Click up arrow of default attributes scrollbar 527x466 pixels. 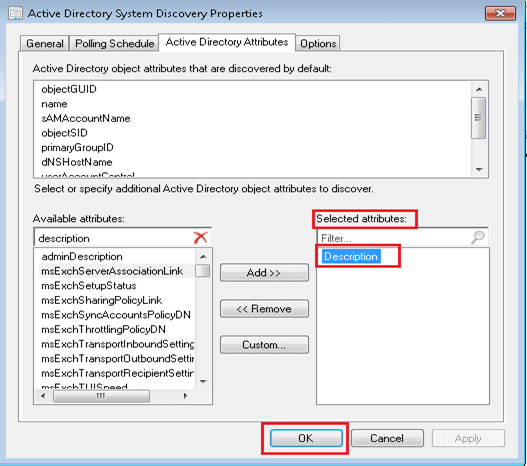click(x=479, y=89)
